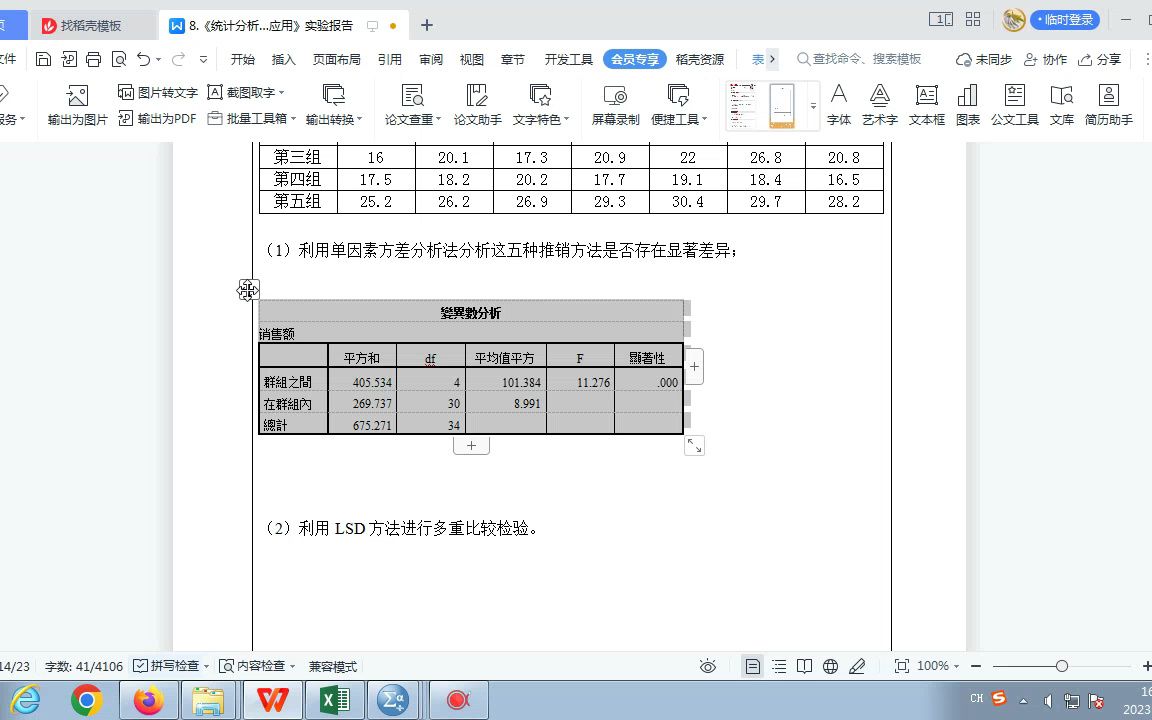Insert 艺术字 WordArt
This screenshot has width=1152, height=720.
coord(879,103)
